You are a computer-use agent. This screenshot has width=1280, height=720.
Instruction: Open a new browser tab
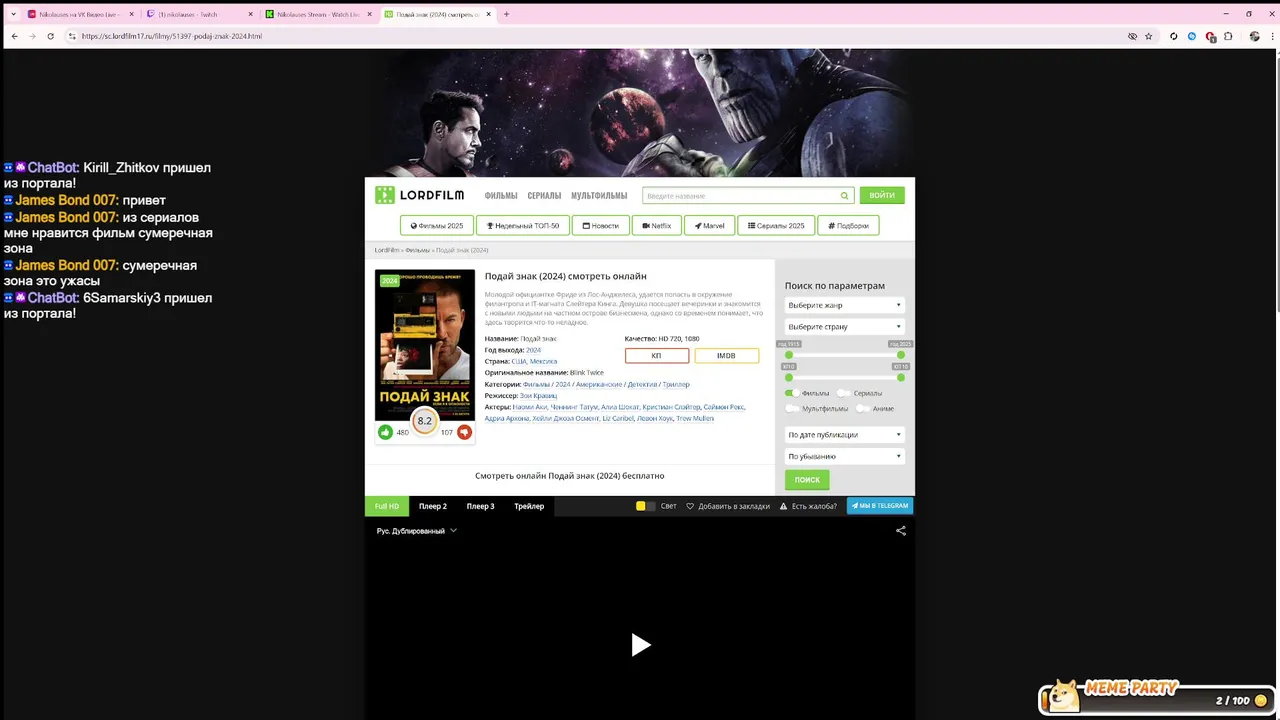click(506, 14)
